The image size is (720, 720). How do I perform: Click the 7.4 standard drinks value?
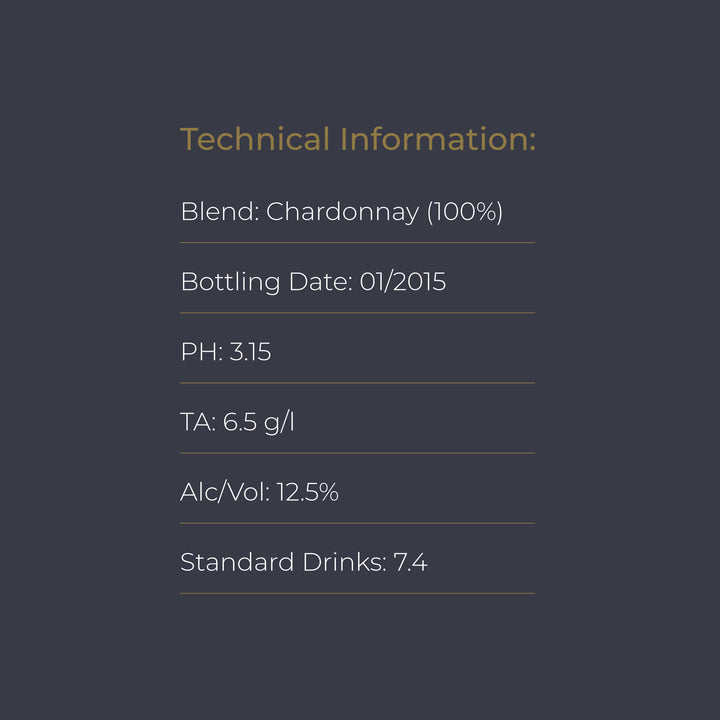pyautogui.click(x=411, y=562)
